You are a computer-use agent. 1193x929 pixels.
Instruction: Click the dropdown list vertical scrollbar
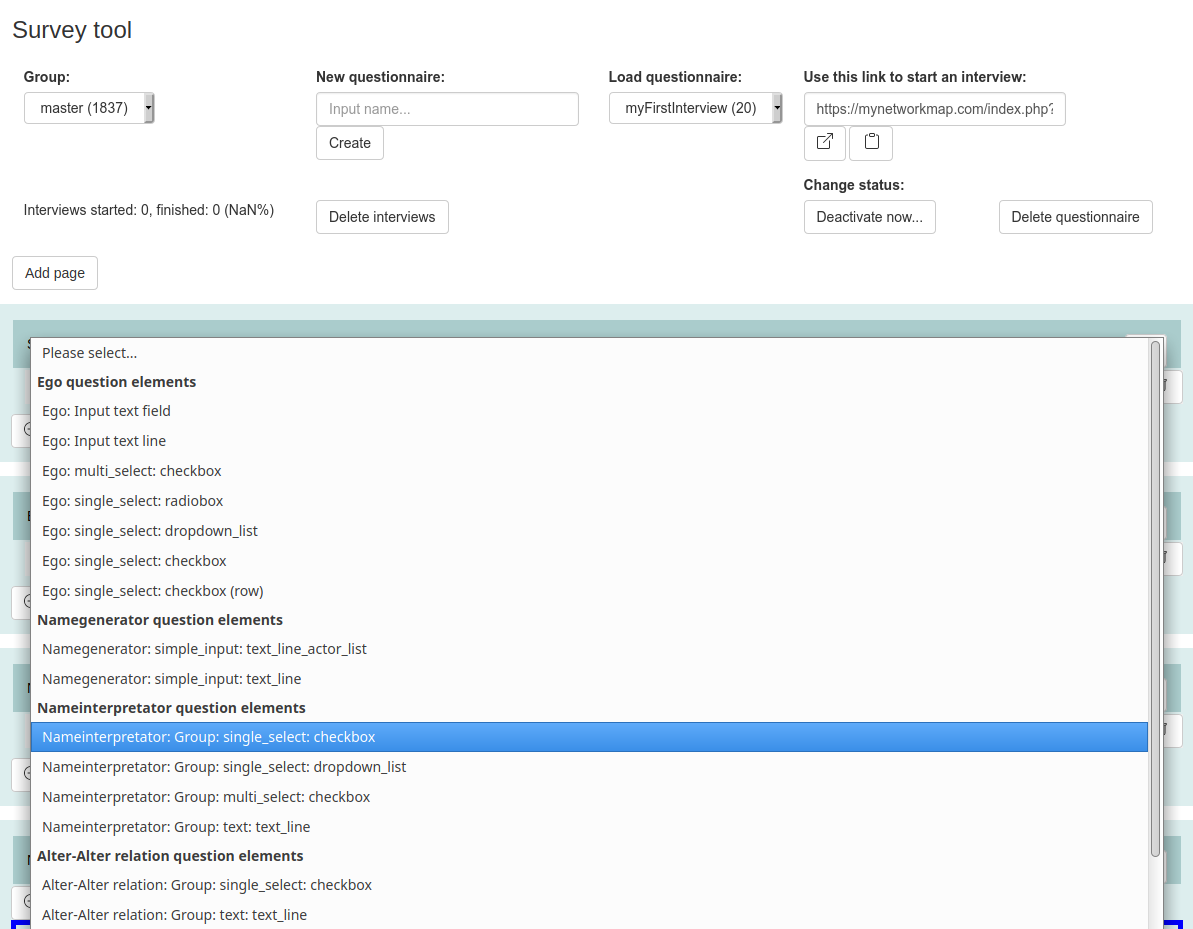(x=1155, y=598)
